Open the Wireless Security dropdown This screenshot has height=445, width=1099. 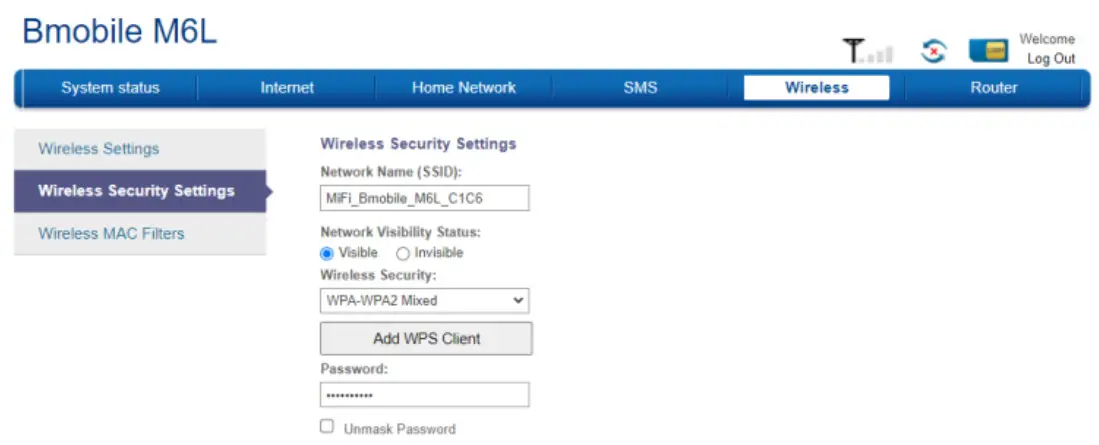point(424,300)
